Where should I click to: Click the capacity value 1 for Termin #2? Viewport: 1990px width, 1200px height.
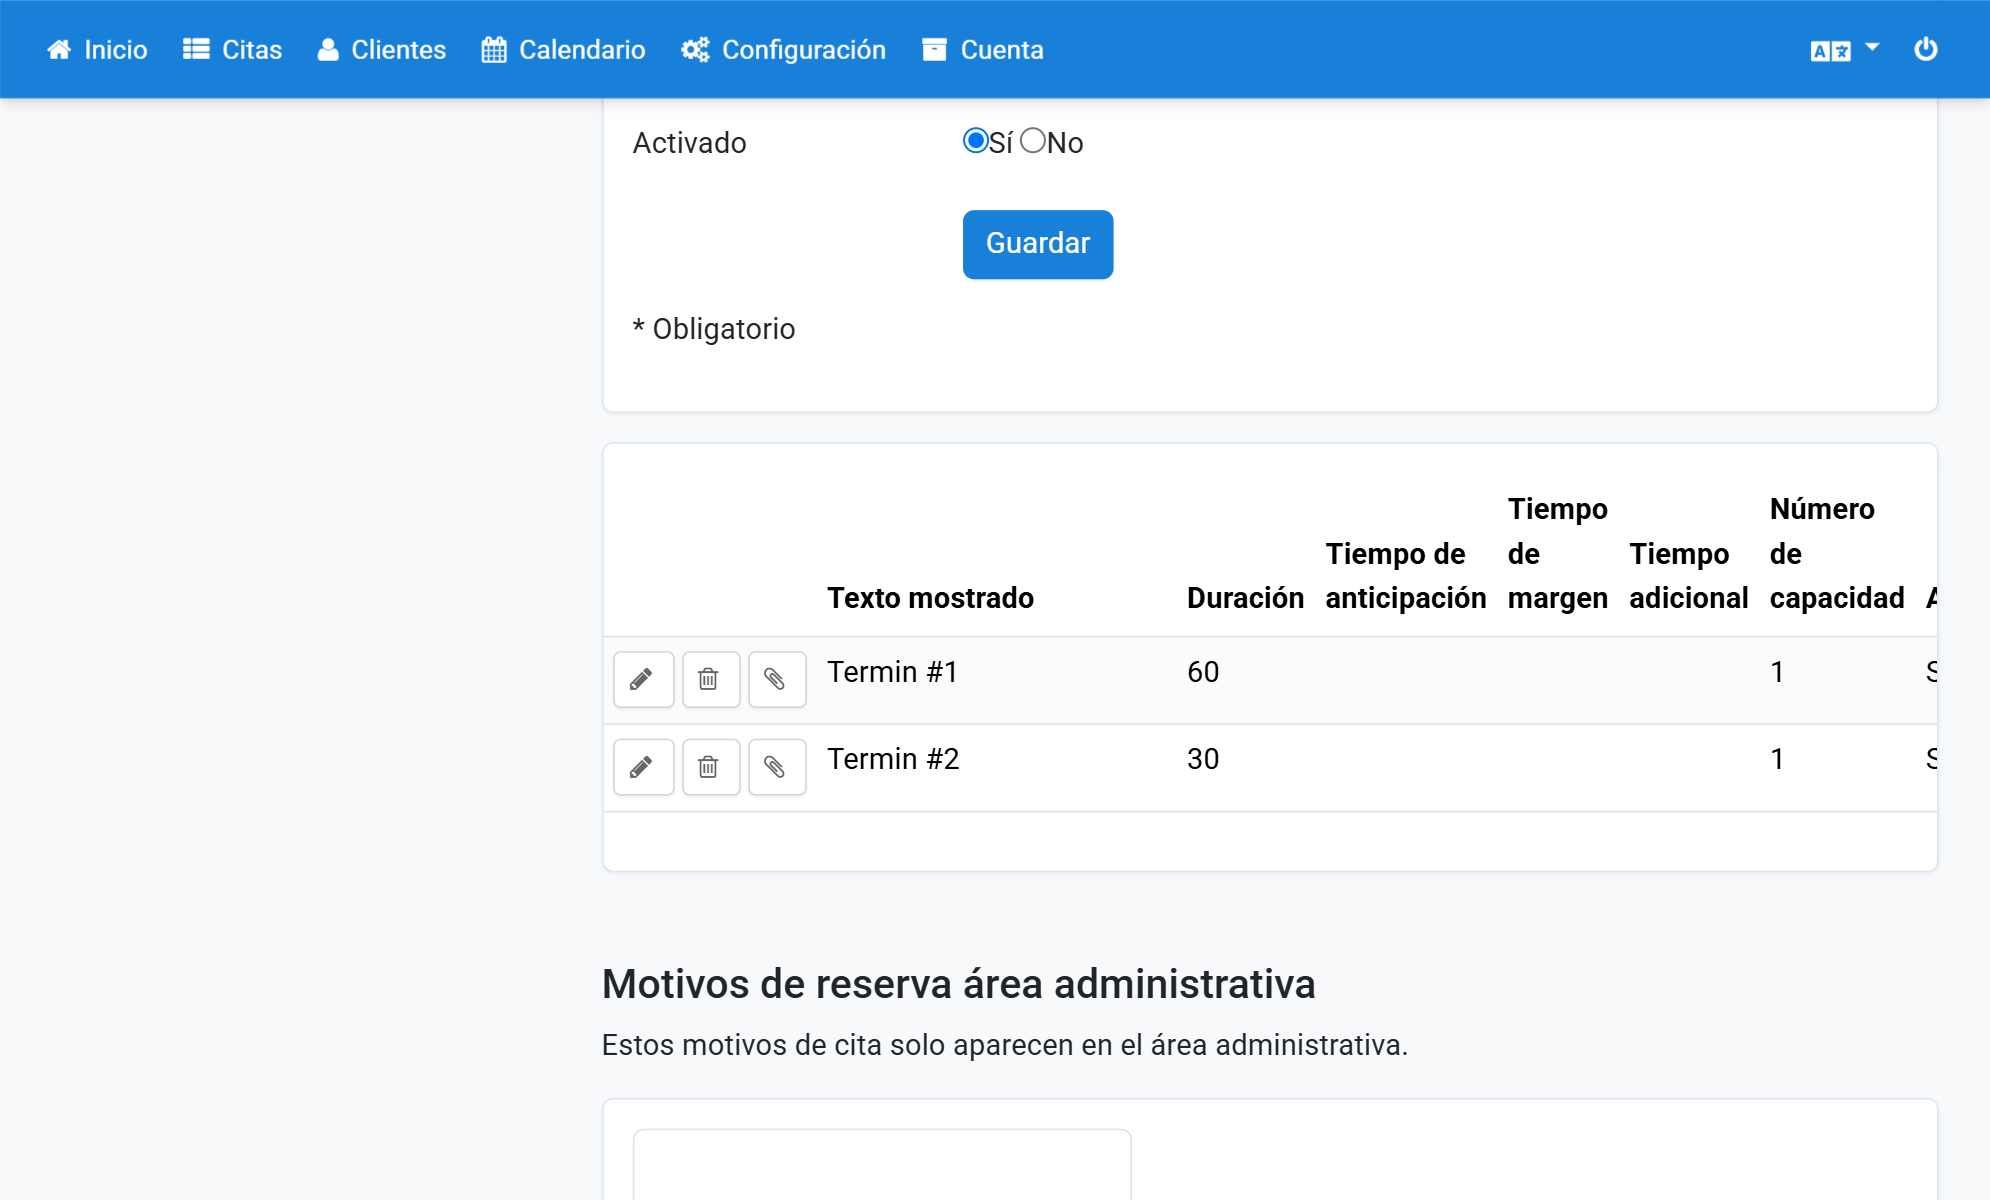pos(1777,759)
